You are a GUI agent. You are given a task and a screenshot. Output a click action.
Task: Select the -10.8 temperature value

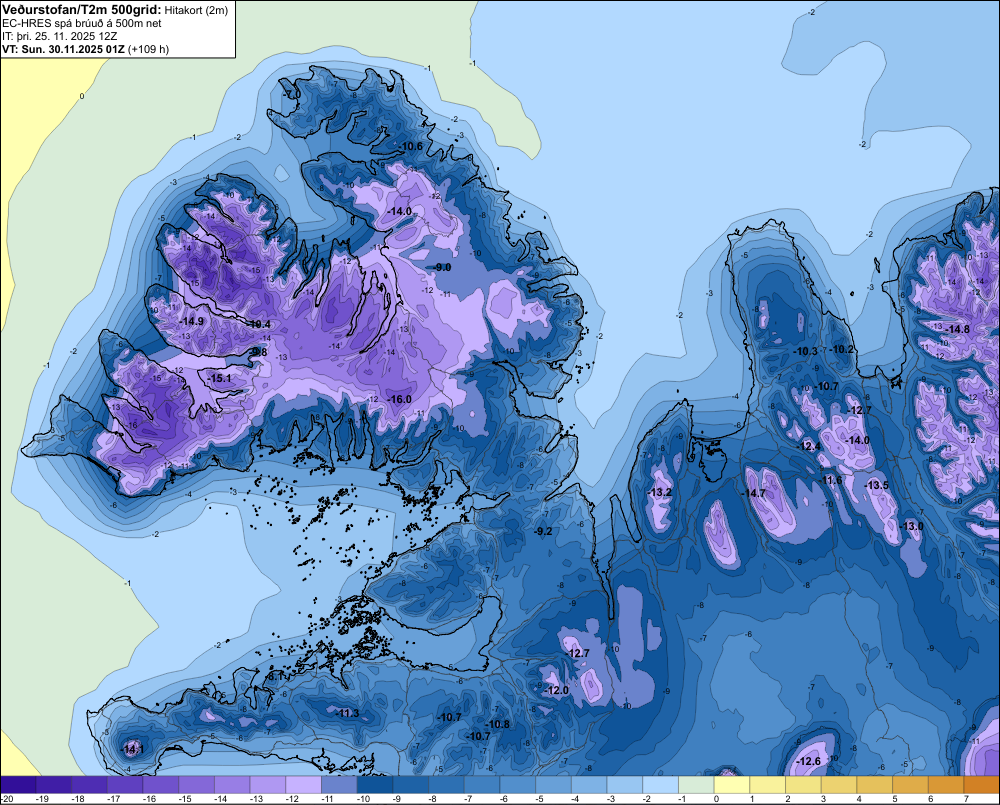[497, 725]
